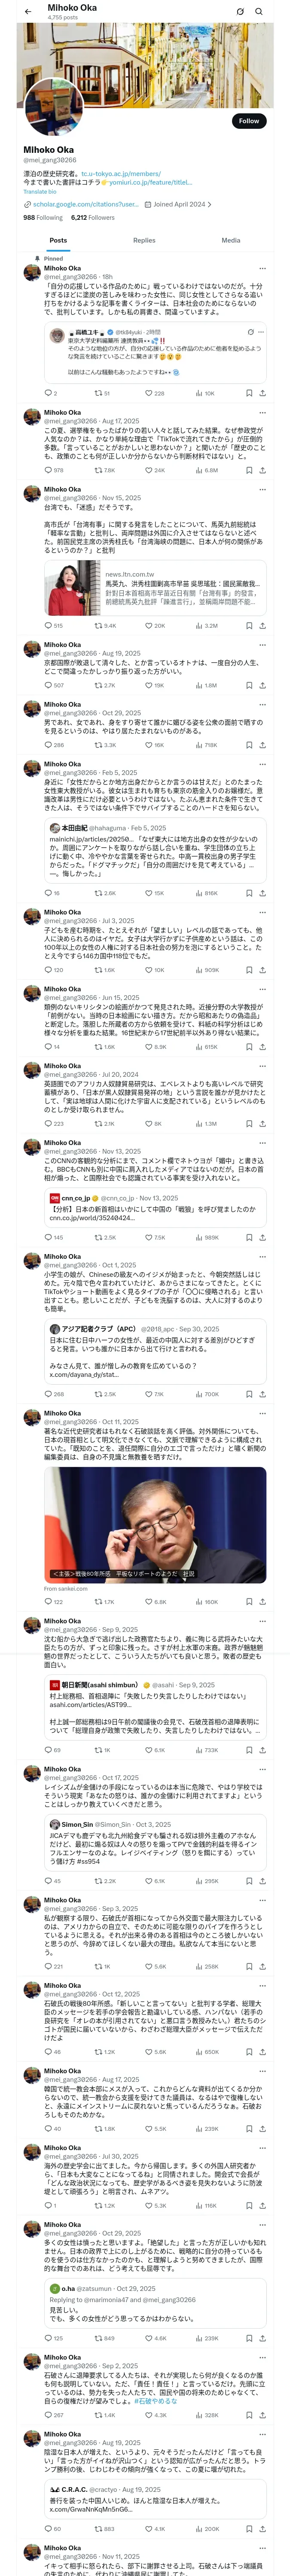Repost the Nov 15, 2025 post
The height and width of the screenshot is (2576, 290).
click(x=98, y=625)
